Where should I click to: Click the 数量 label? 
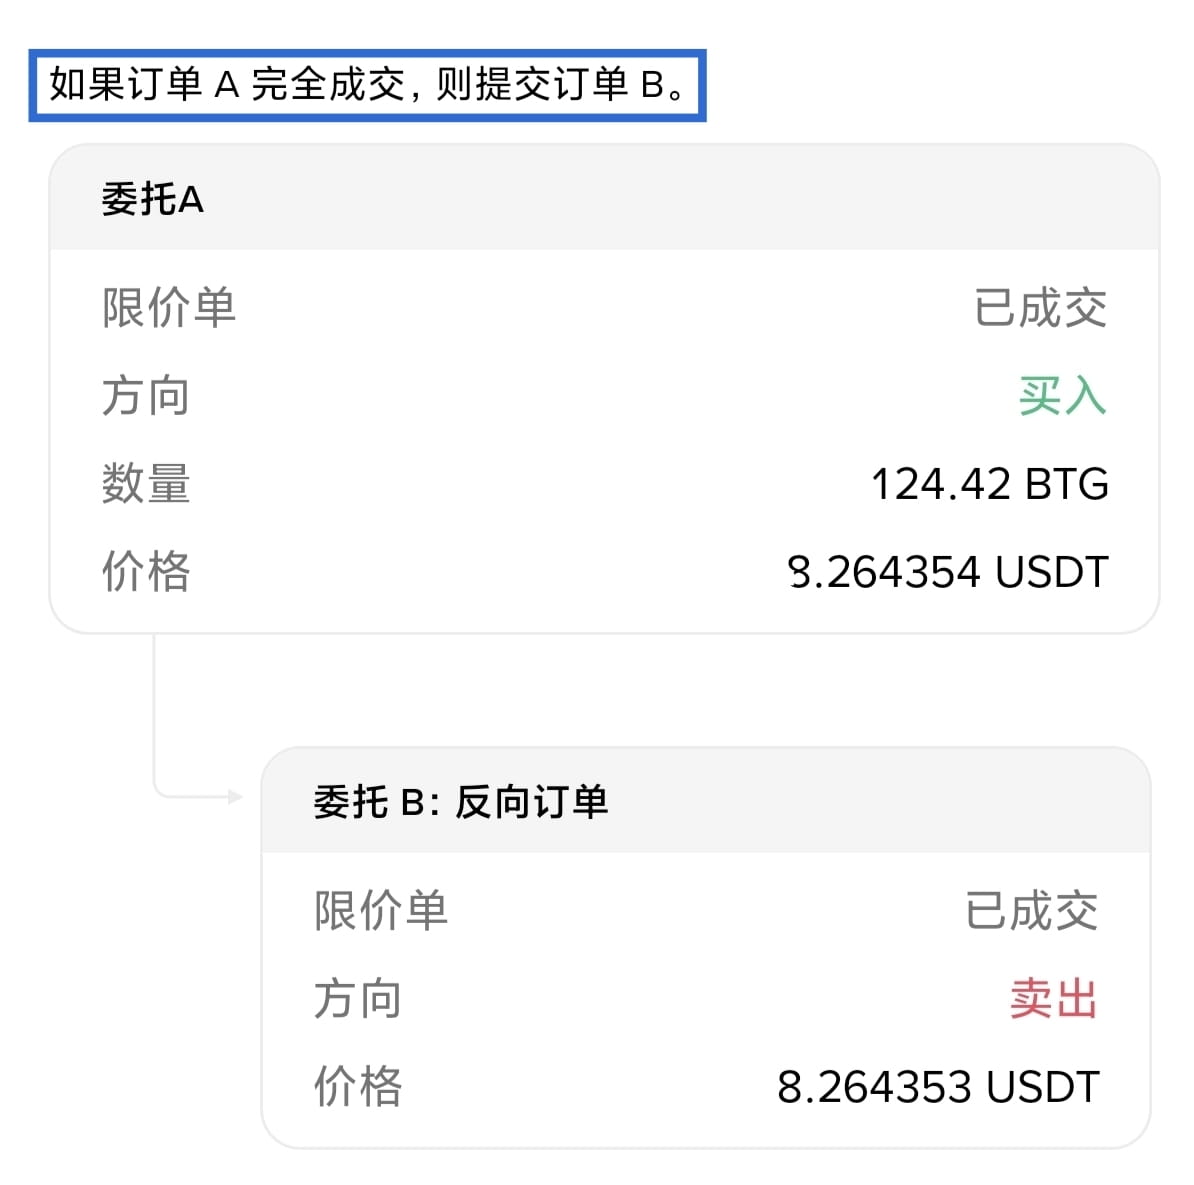(x=146, y=485)
